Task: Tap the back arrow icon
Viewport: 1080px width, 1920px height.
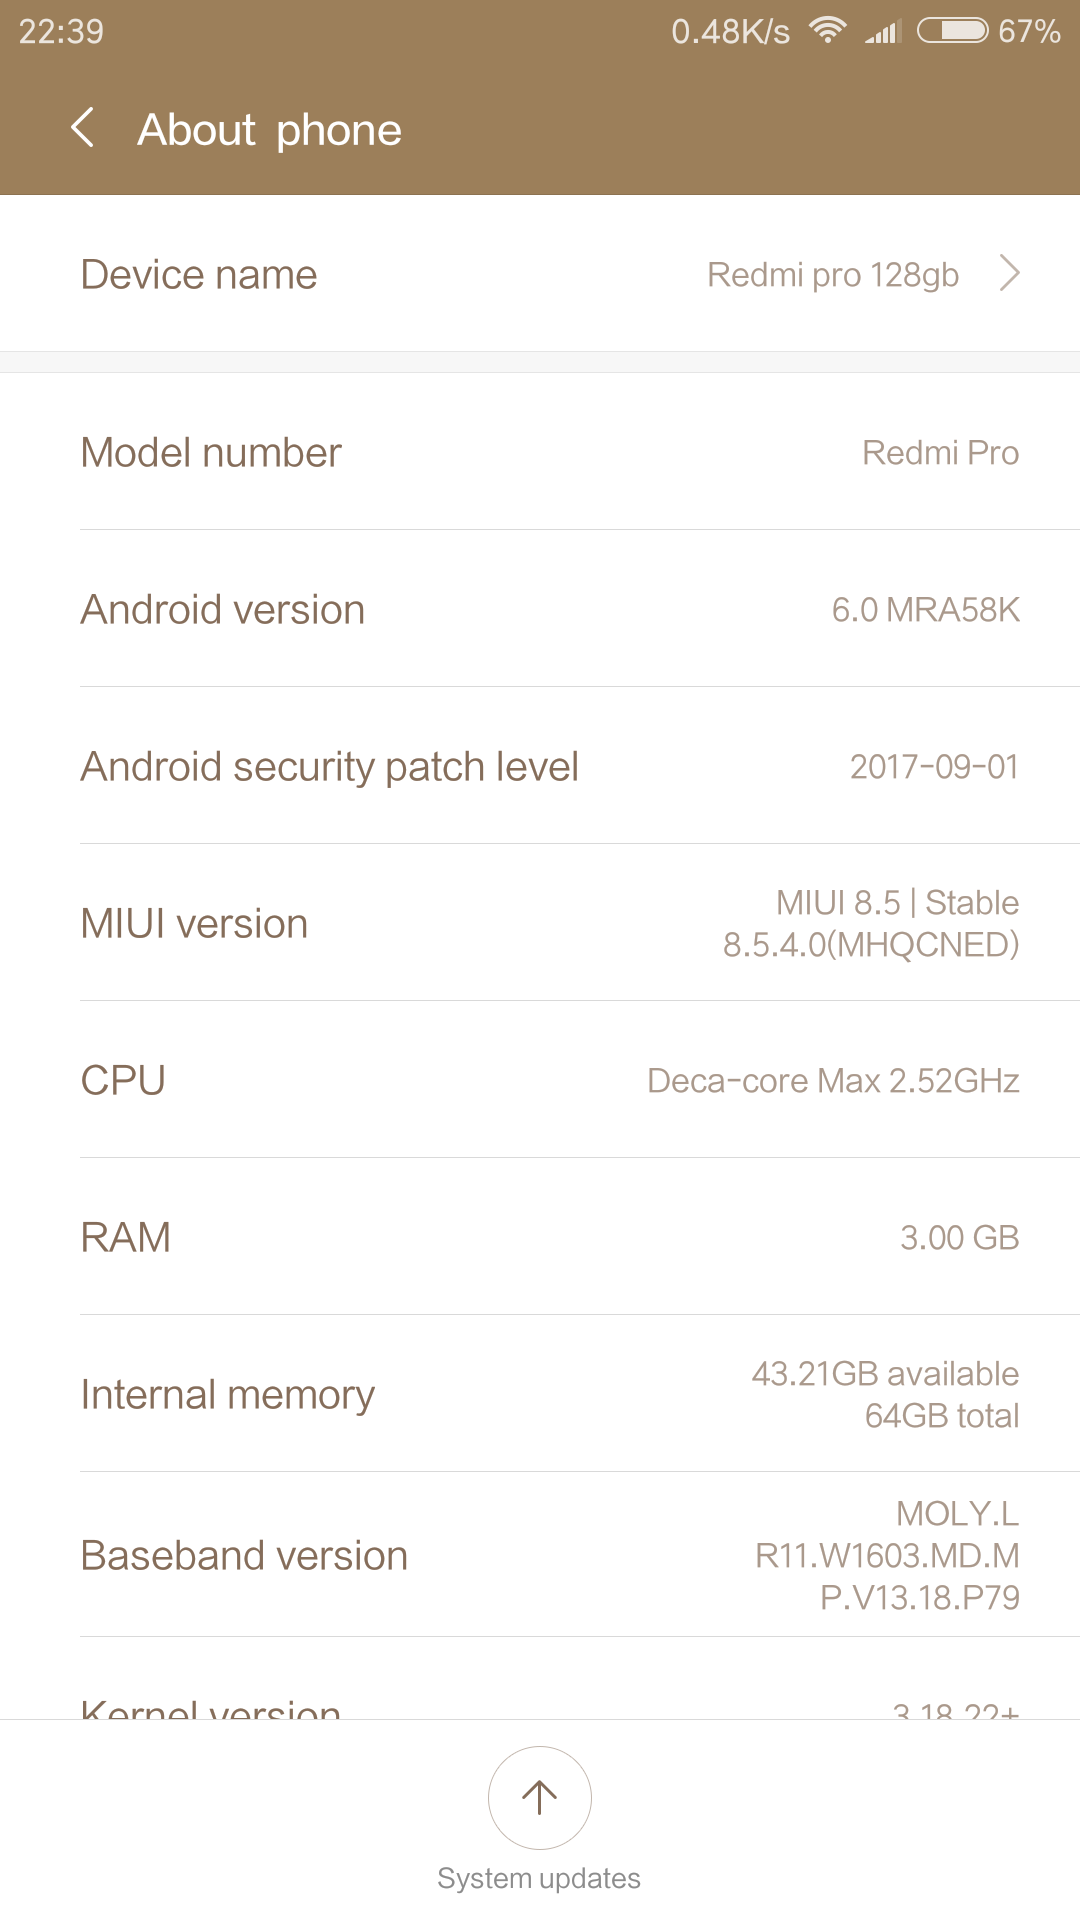Action: click(x=83, y=129)
